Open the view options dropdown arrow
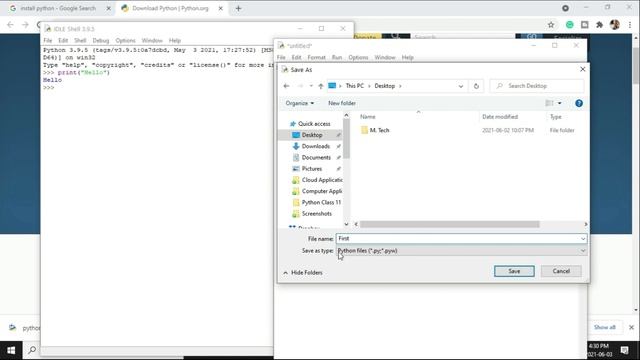The height and width of the screenshot is (360, 640). pos(560,103)
